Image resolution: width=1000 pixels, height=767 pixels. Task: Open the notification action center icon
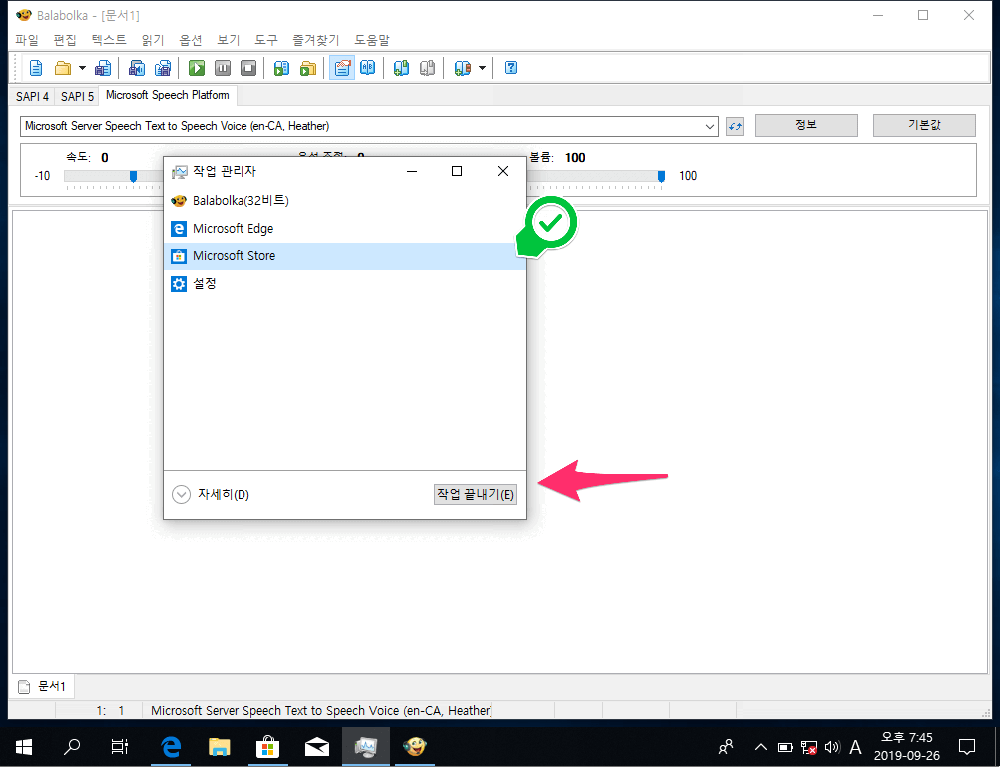coord(967,747)
